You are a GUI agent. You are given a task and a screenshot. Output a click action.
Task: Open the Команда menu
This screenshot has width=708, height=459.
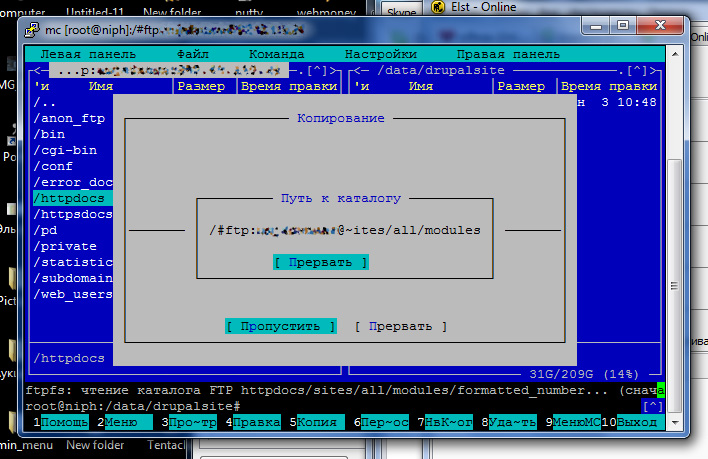[x=276, y=54]
